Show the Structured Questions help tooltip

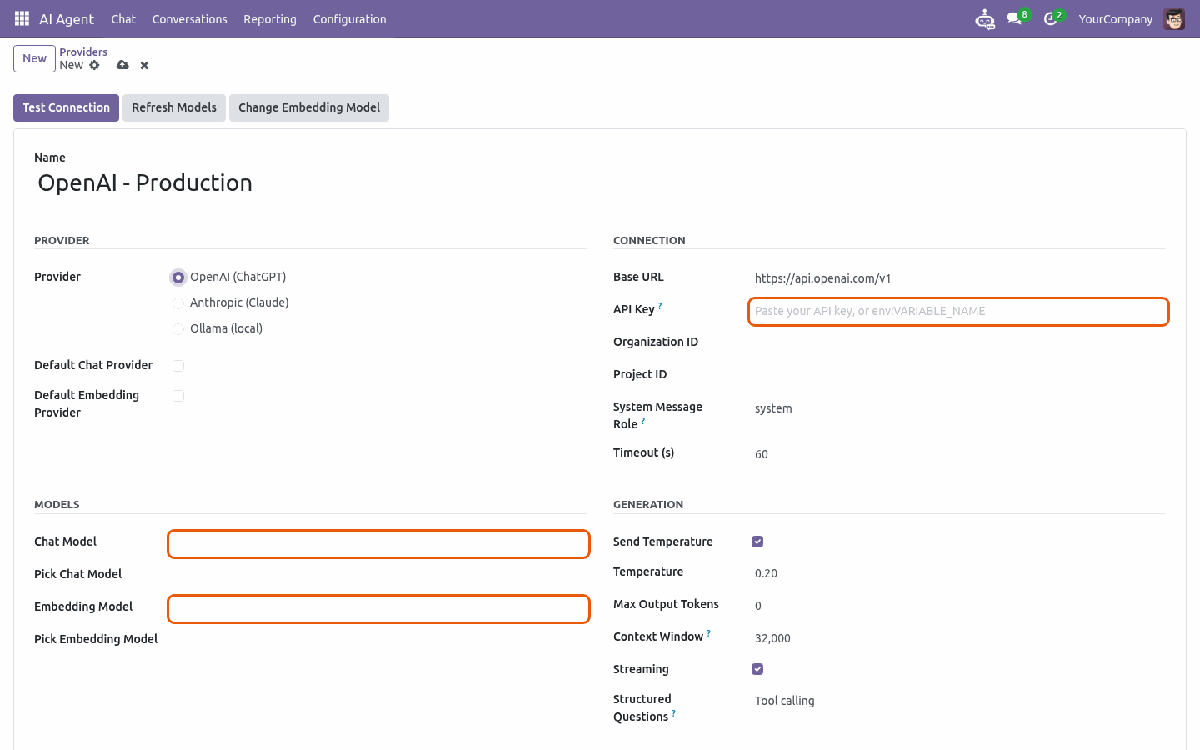tap(673, 713)
